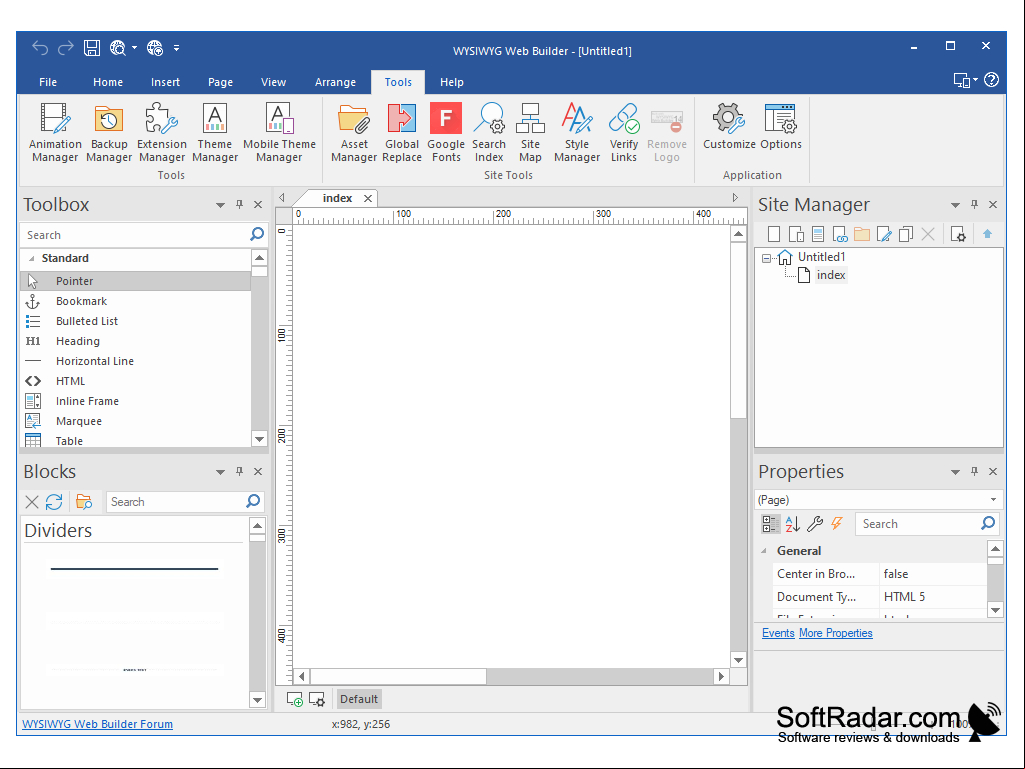Toggle the categorized view in Properties
Viewport: 1025px width, 769px height.
(770, 524)
